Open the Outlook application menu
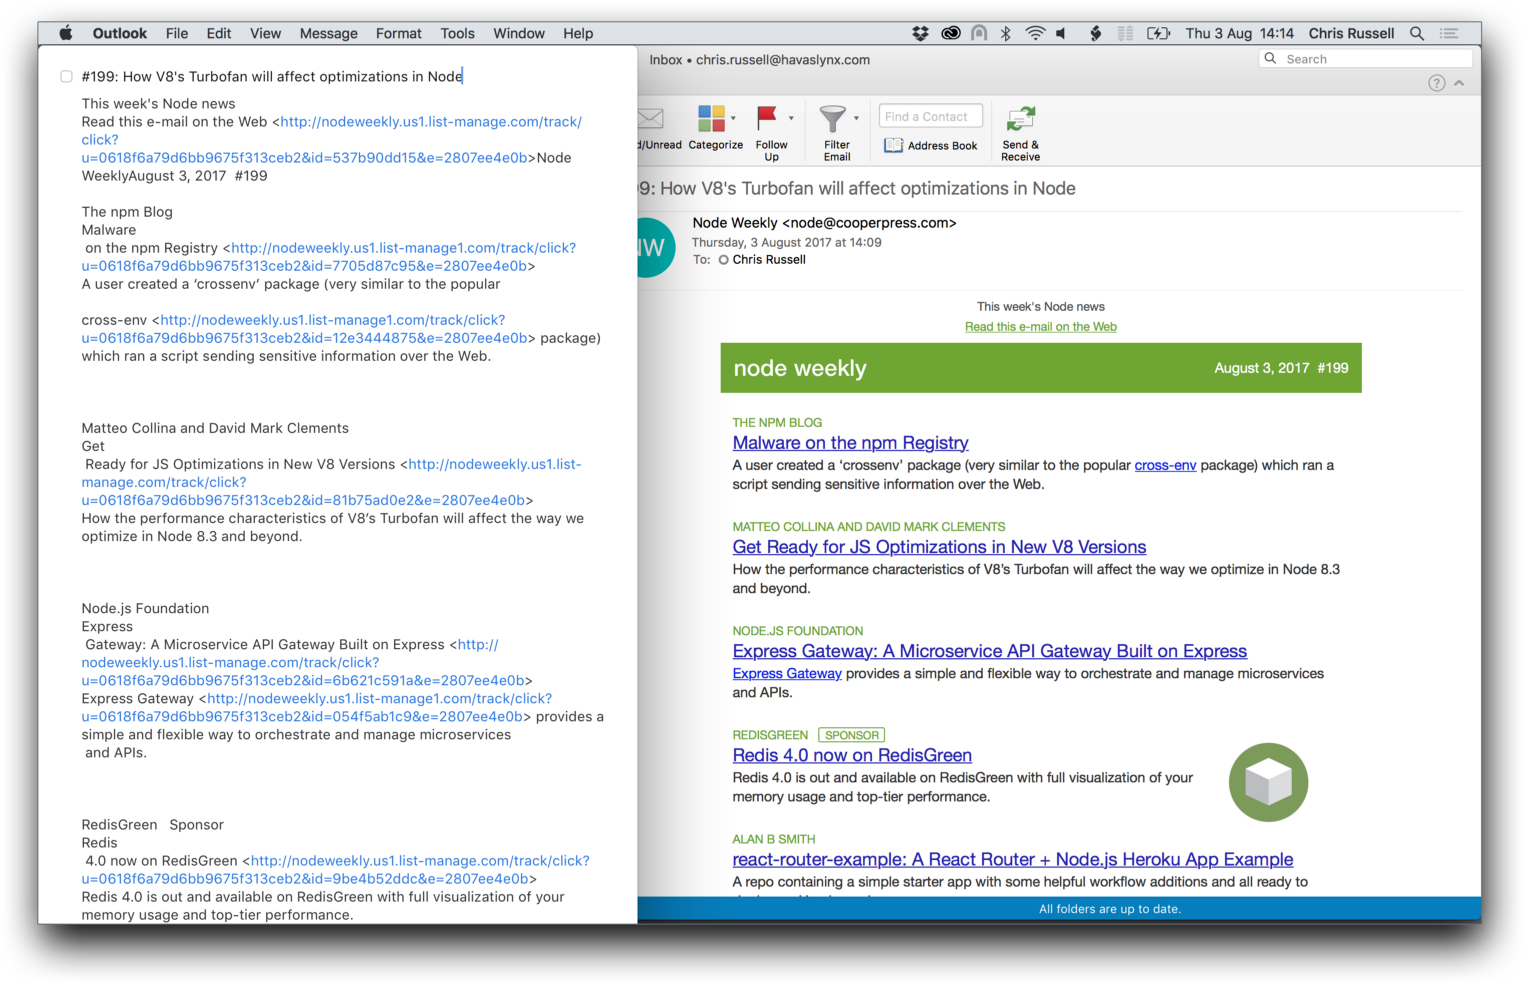Viewport: 1526px width, 984px height. [120, 33]
